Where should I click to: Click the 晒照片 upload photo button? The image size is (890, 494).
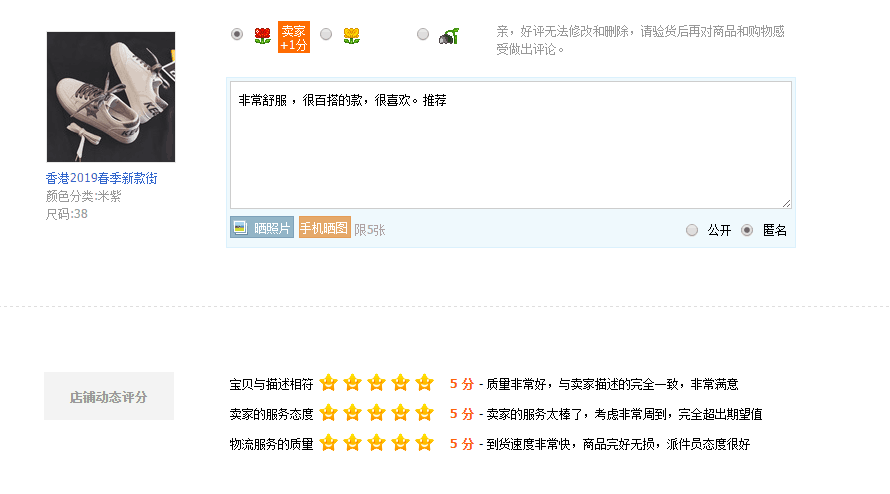pyautogui.click(x=262, y=228)
